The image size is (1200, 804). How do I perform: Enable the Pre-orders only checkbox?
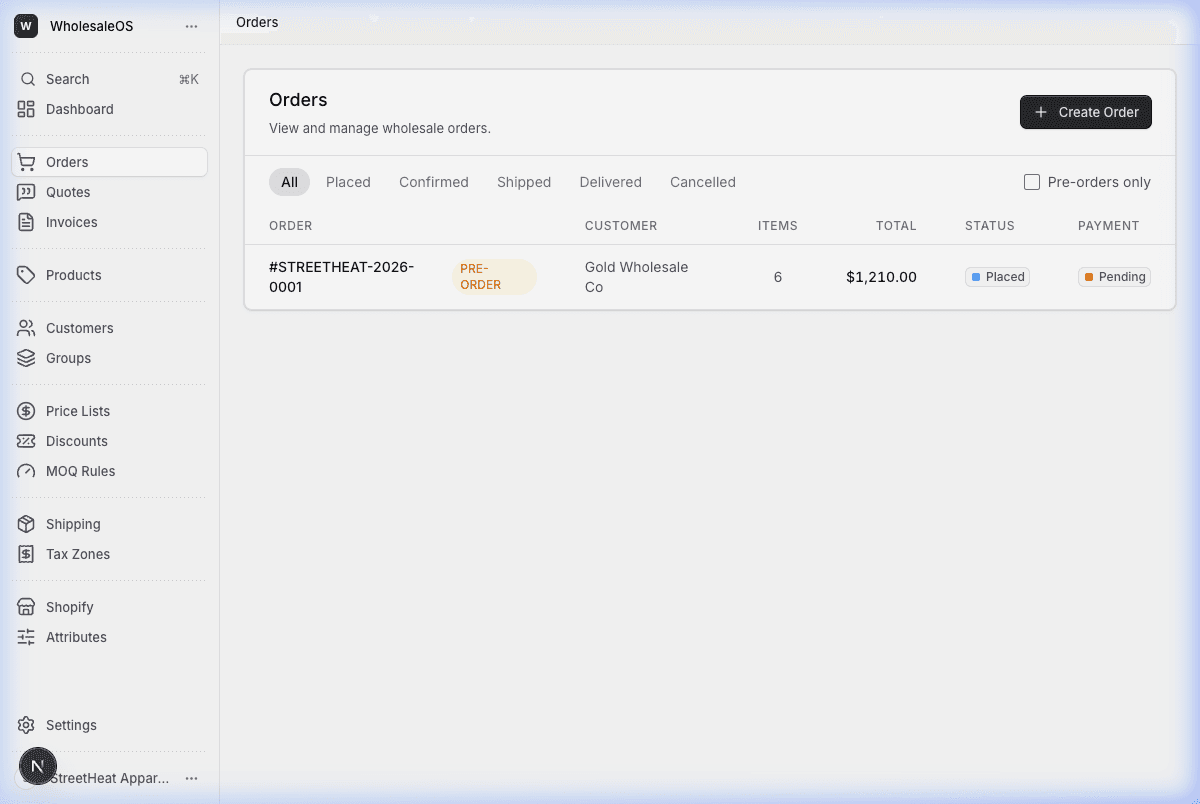point(1031,182)
